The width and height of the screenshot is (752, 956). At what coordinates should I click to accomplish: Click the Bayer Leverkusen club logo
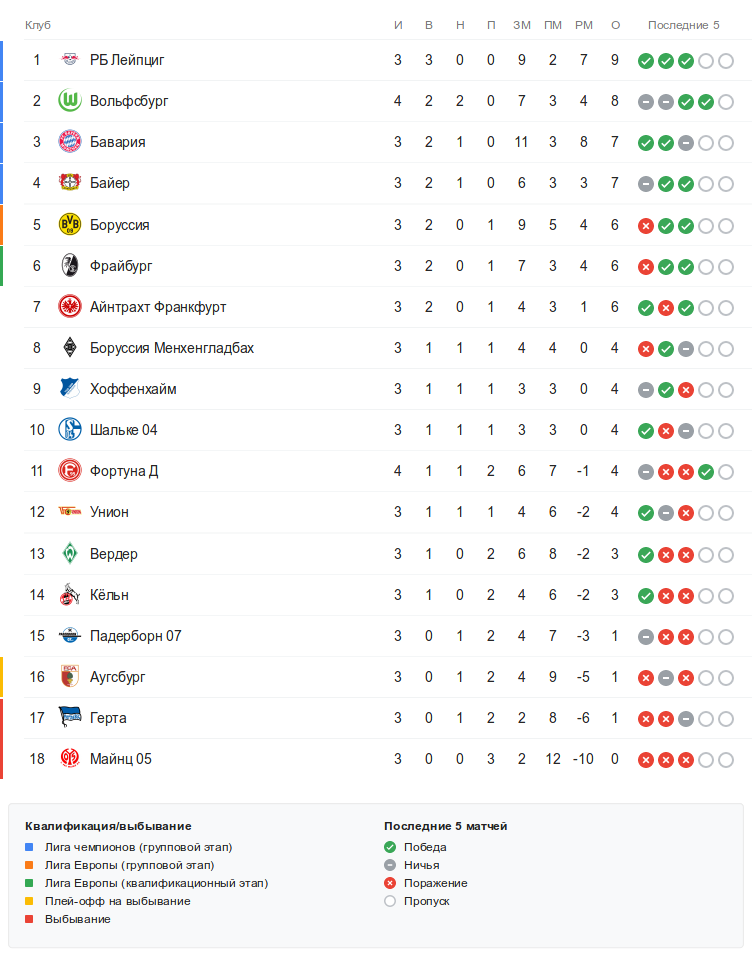[69, 183]
